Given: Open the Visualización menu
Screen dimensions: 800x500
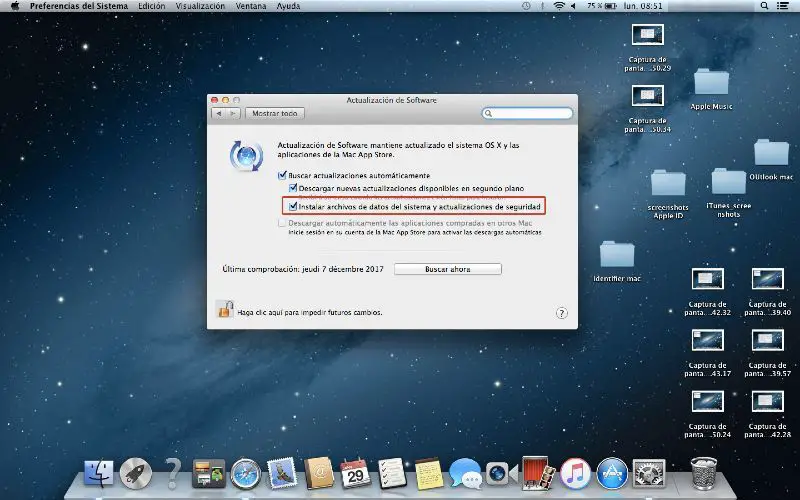Looking at the screenshot, I should point(200,6).
